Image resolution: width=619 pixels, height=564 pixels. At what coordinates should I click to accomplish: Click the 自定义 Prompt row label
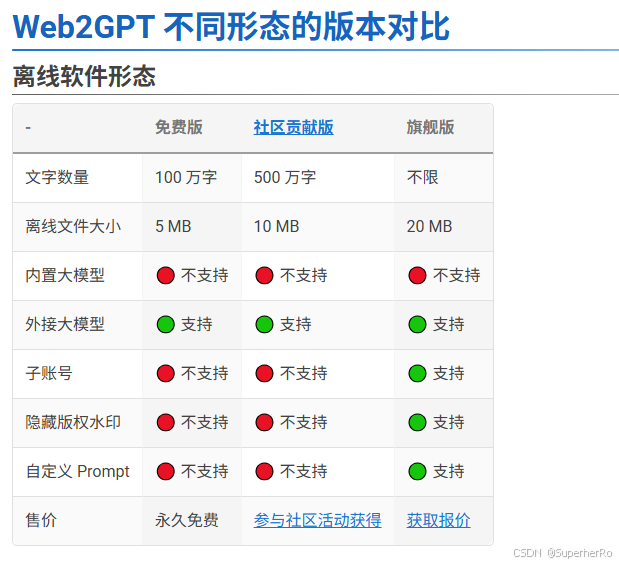click(78, 471)
